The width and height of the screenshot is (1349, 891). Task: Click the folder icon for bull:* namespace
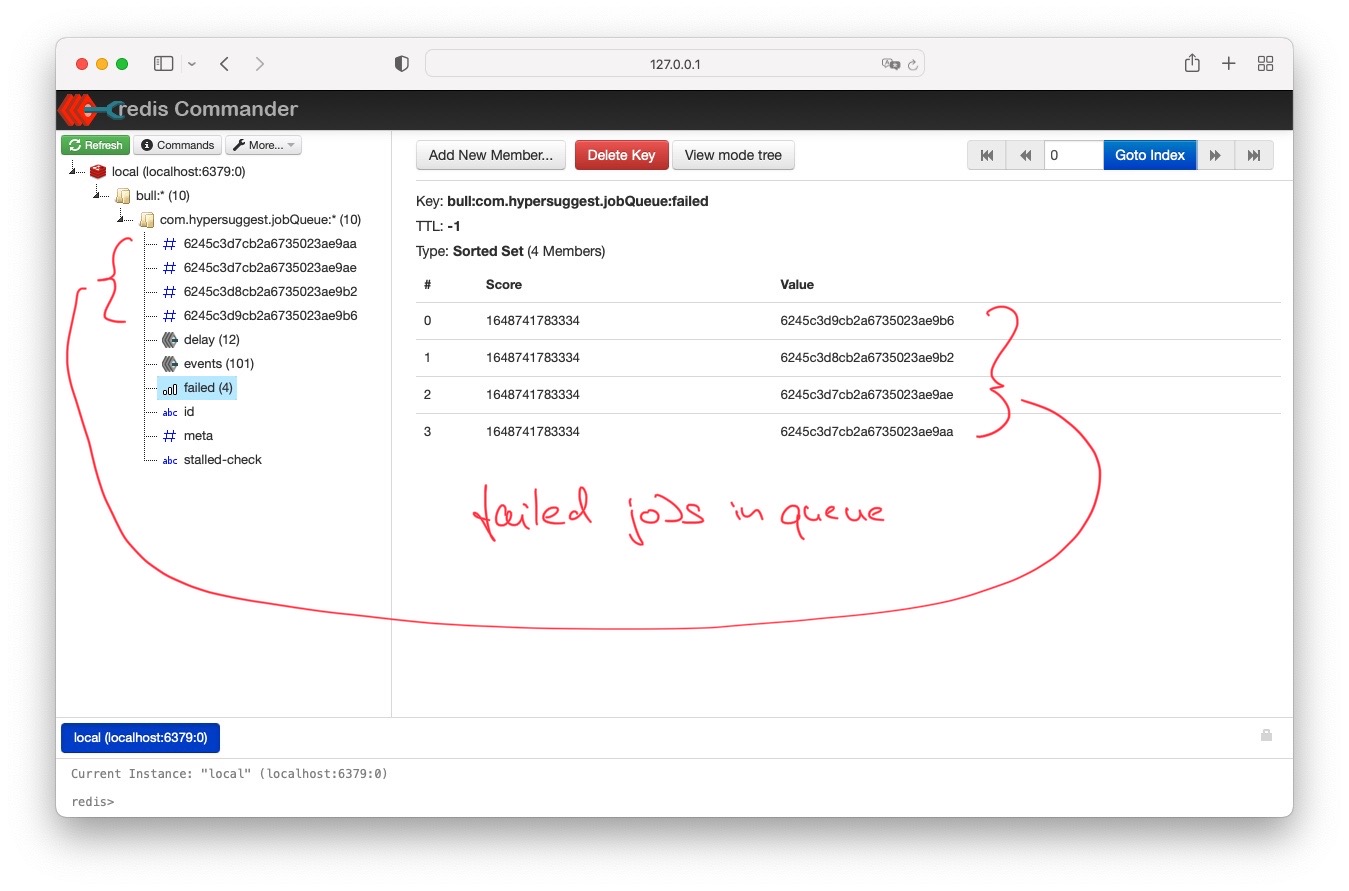point(121,195)
